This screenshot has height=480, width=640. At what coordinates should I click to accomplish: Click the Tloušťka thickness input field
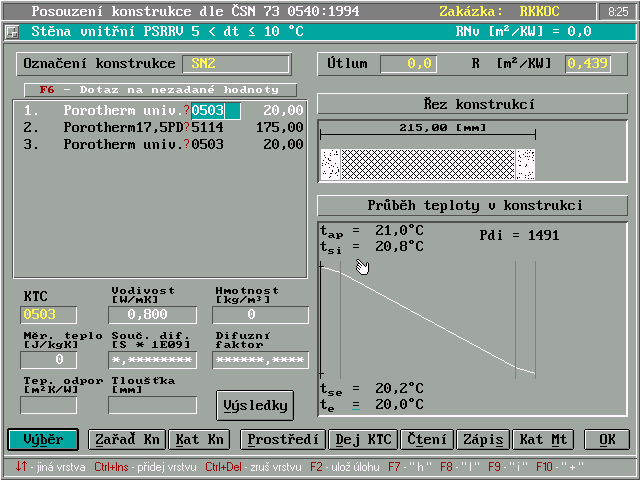(153, 405)
